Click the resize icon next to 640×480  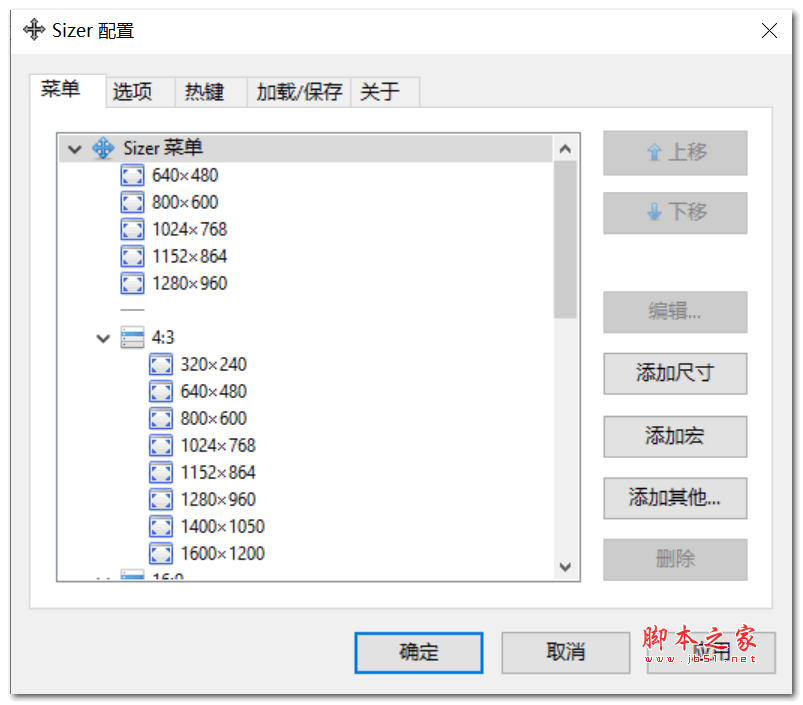[132, 175]
